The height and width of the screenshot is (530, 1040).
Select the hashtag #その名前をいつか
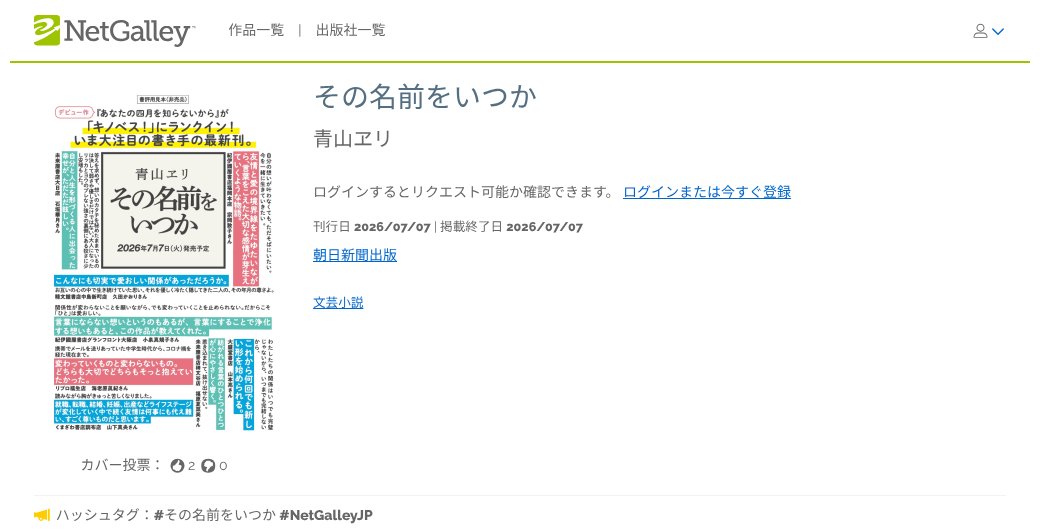(214, 515)
